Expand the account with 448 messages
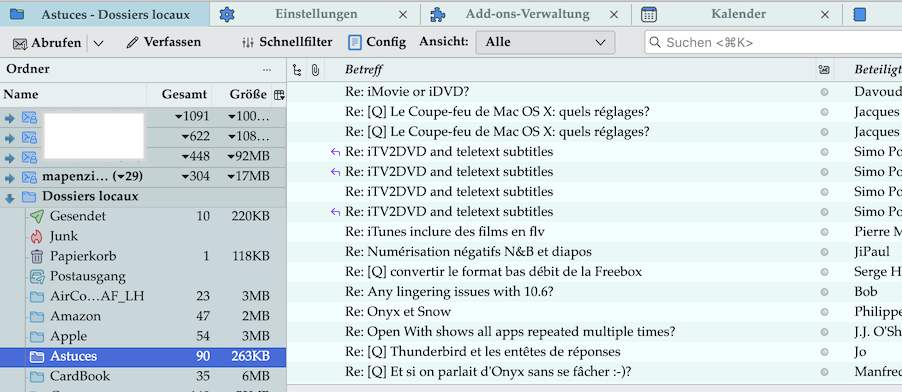This screenshot has height=392, width=902. pos(10,157)
